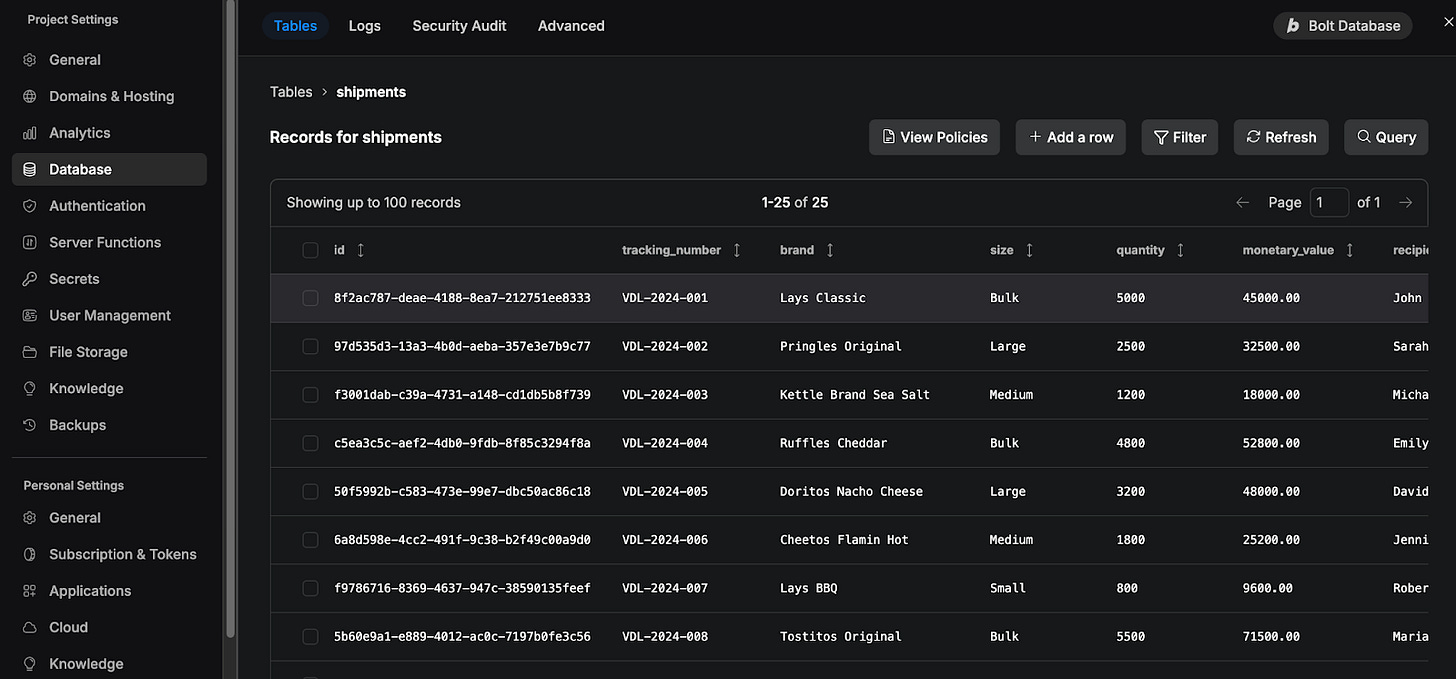The width and height of the screenshot is (1456, 679).
Task: Click the Lays BBQ brand cell
Action: 808,588
